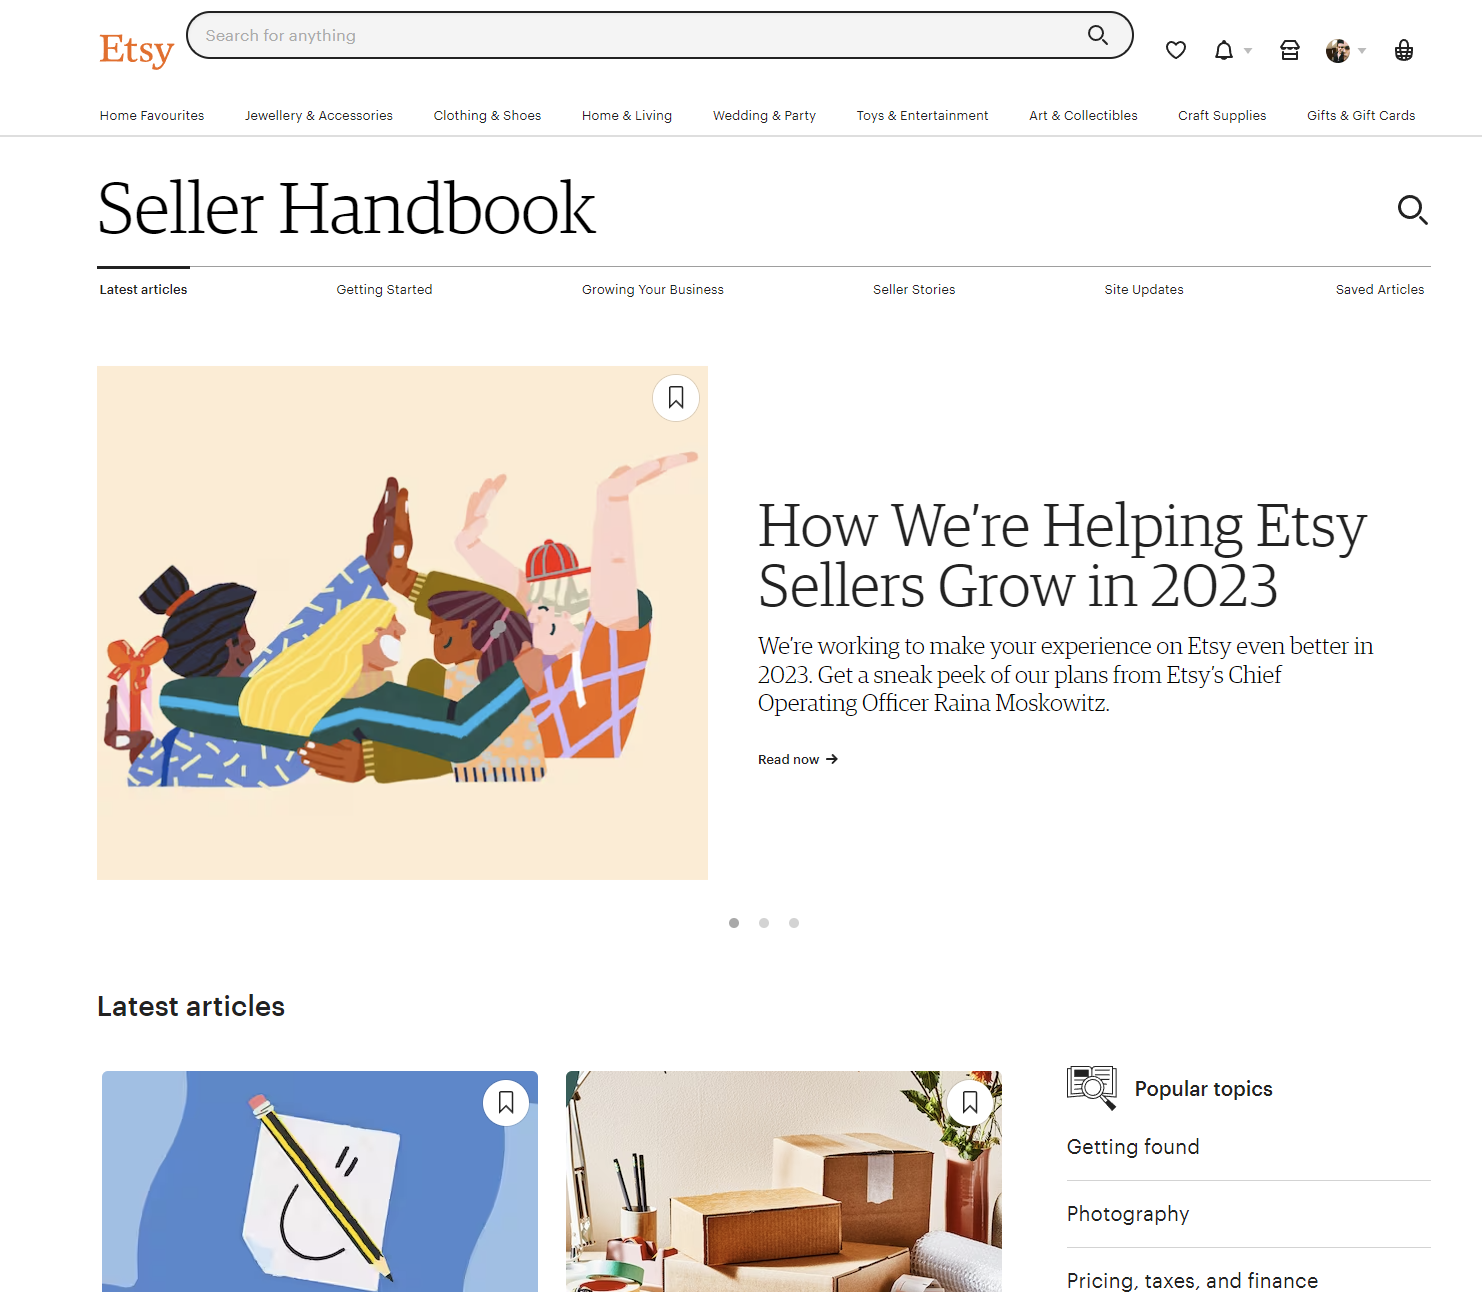Open the shopping basket icon

(1404, 50)
